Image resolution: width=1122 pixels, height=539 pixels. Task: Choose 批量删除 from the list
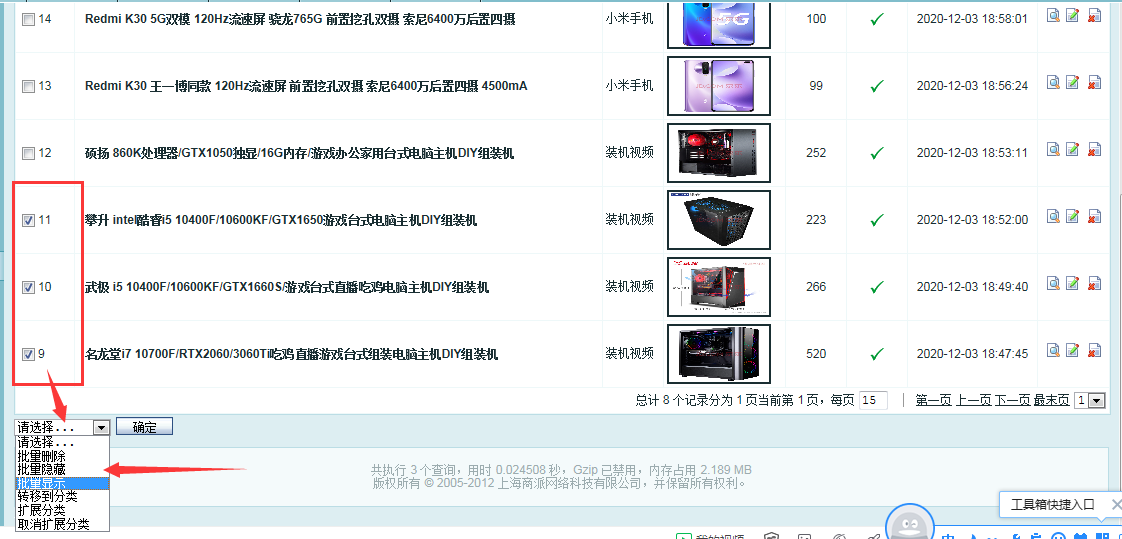pos(62,455)
